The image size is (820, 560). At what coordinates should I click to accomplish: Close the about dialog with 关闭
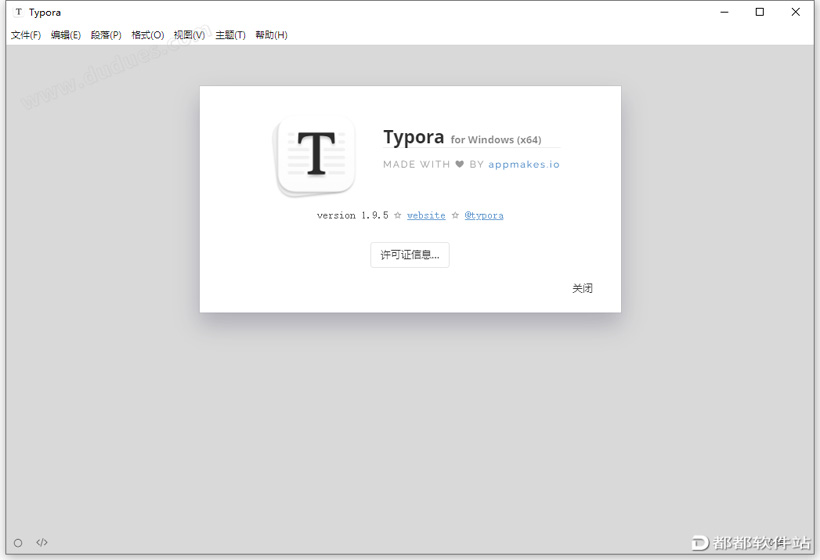582,288
